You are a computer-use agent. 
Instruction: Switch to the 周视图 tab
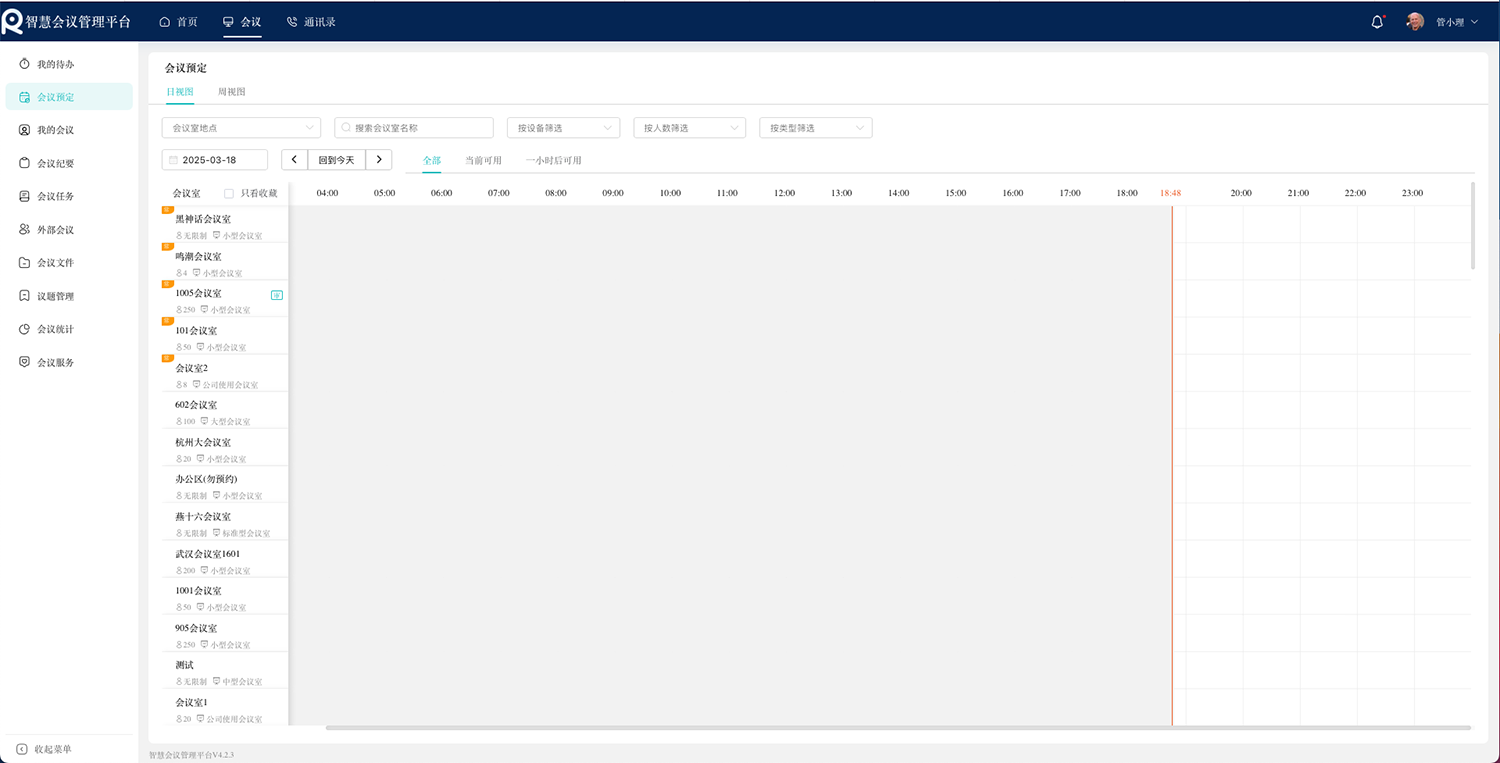coord(231,92)
